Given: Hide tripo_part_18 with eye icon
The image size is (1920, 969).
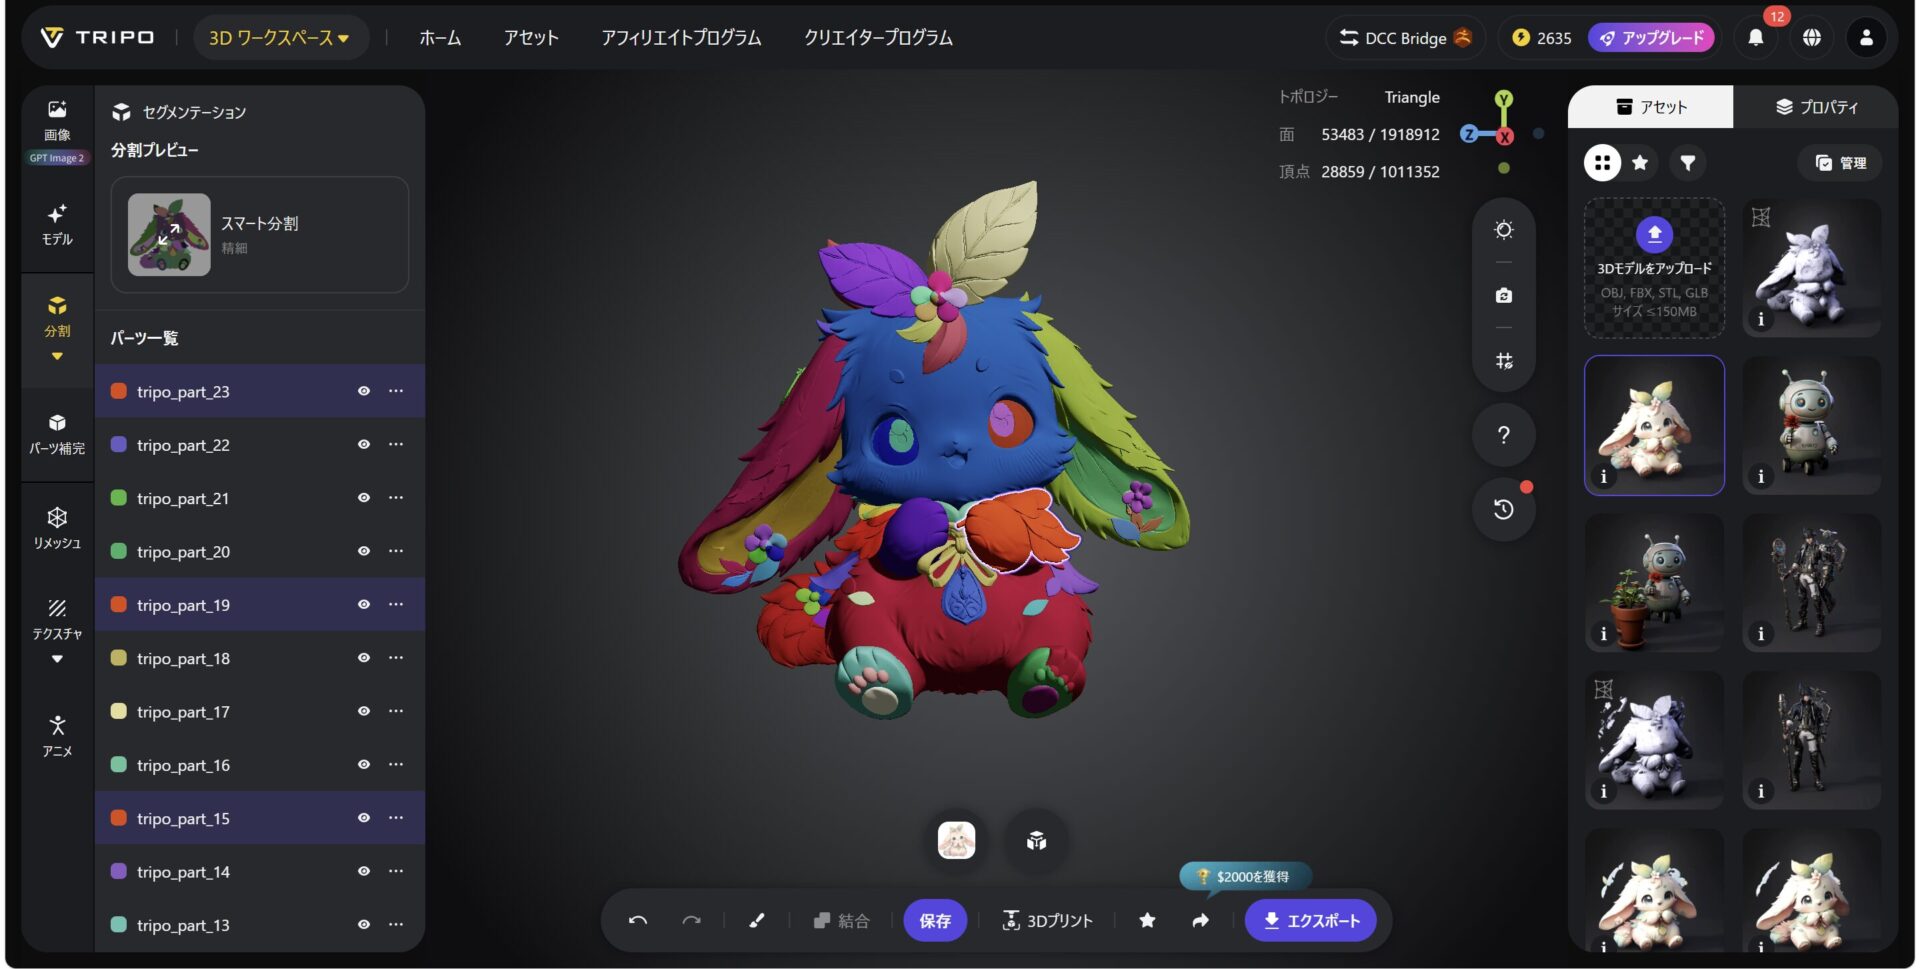Looking at the screenshot, I should pyautogui.click(x=364, y=658).
